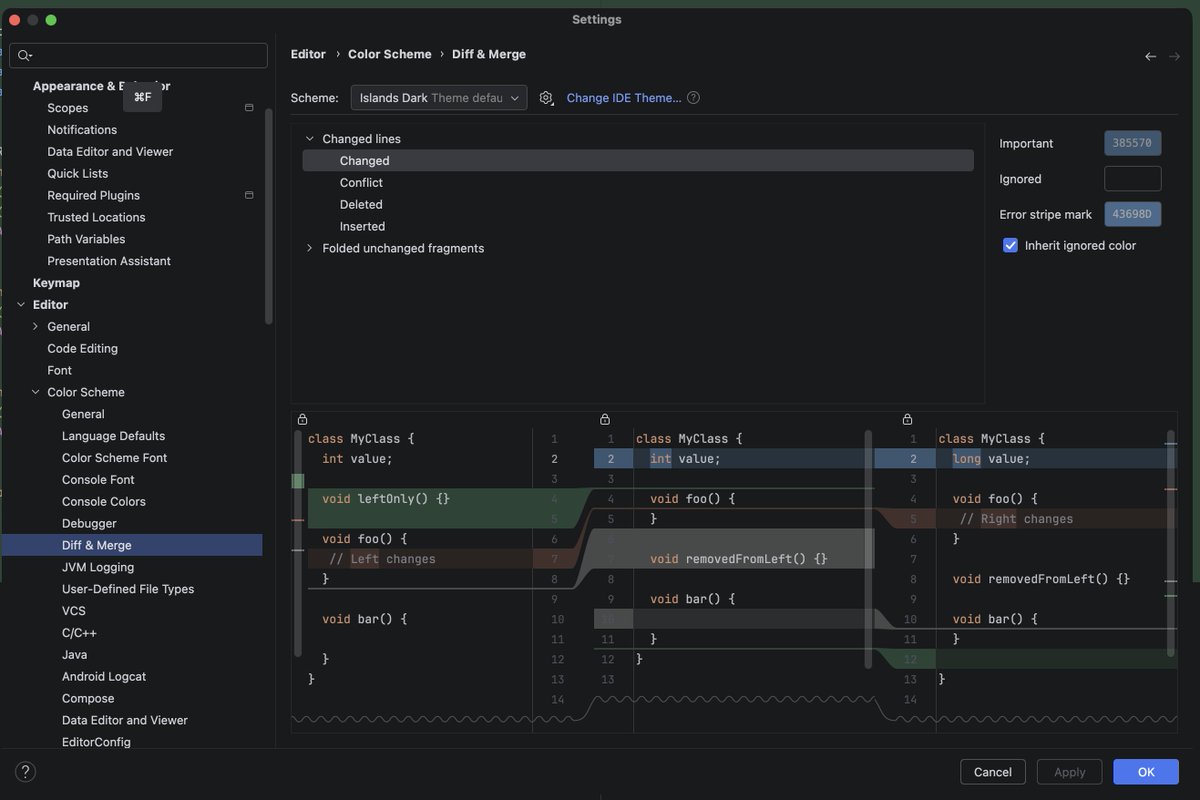Open C/C++ color settings
This screenshot has width=1200, height=800.
[79, 633]
